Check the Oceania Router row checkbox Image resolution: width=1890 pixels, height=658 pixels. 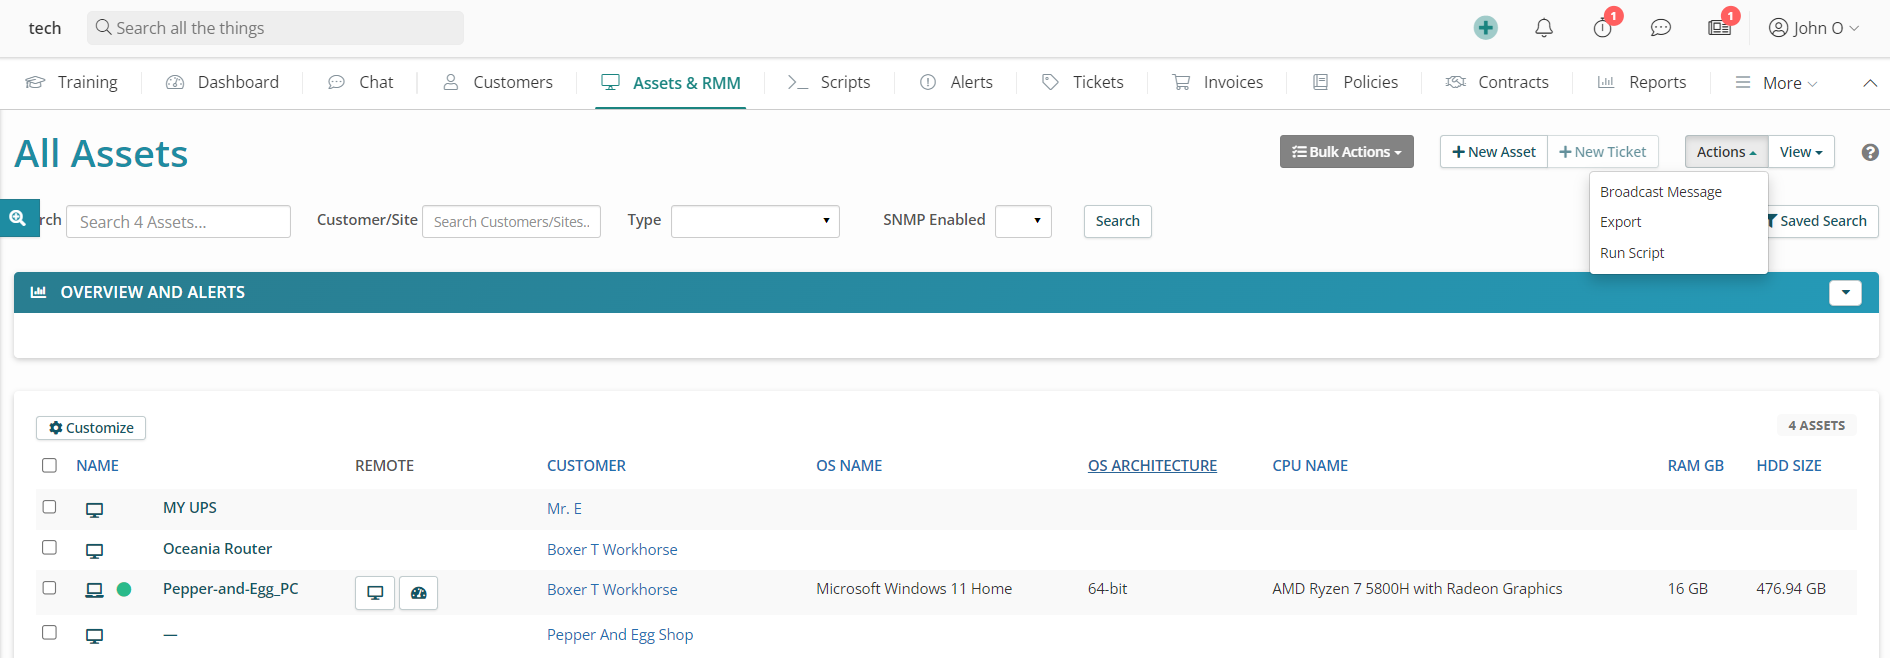tap(49, 548)
